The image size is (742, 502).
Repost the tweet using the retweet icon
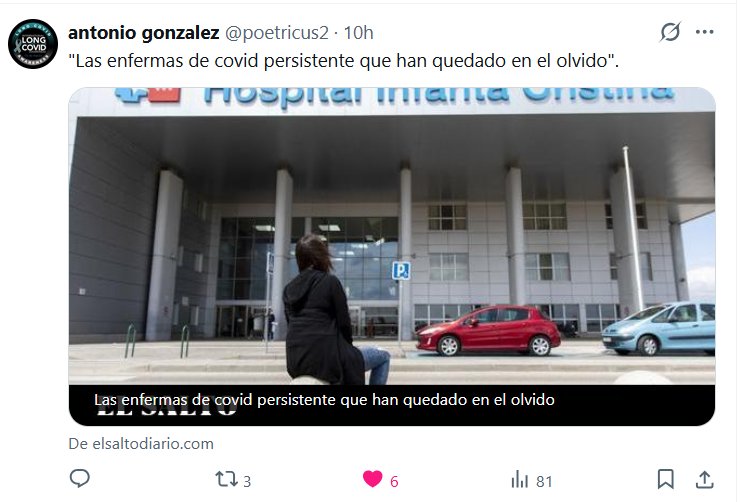click(226, 479)
